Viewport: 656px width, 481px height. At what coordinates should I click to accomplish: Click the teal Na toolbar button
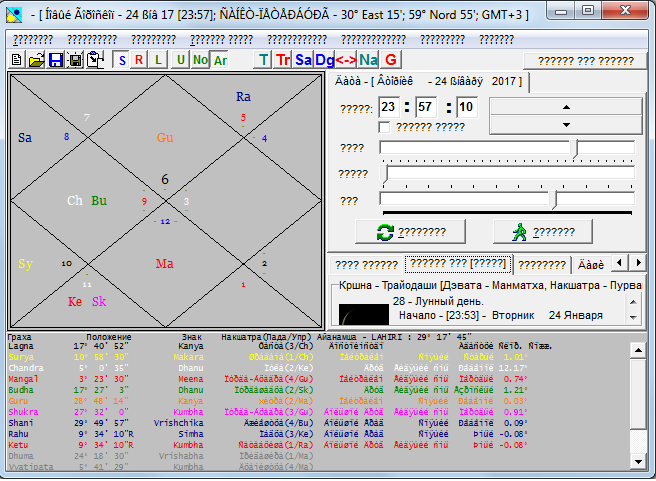[368, 60]
